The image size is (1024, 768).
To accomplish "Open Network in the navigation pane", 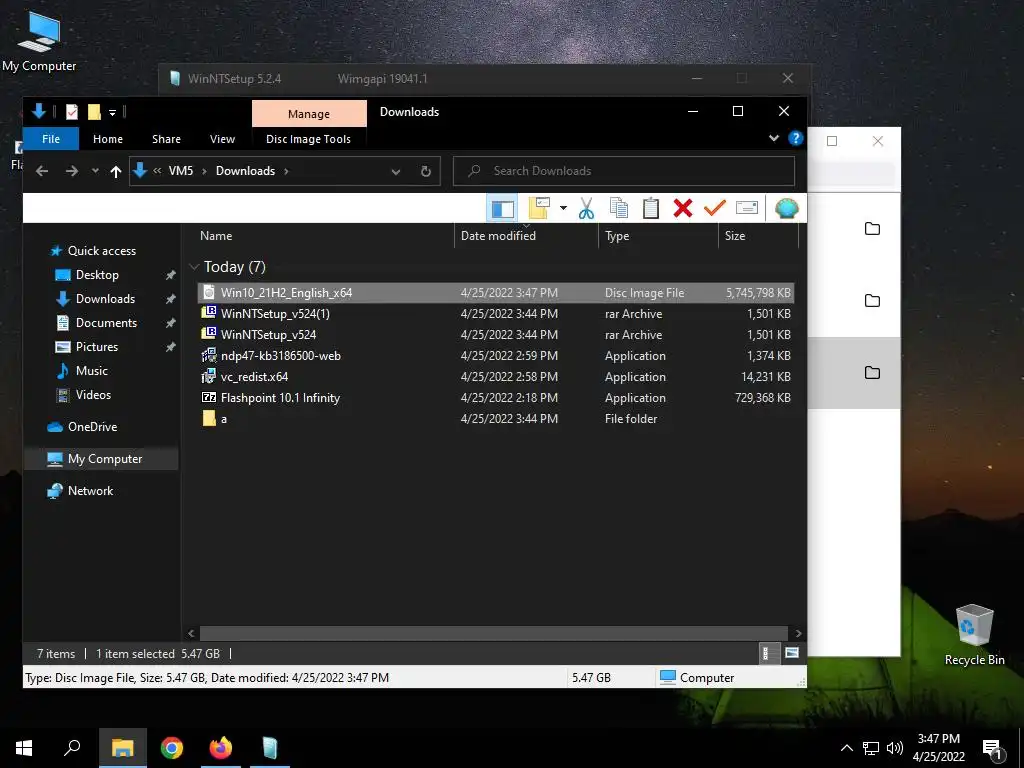I will tap(90, 490).
